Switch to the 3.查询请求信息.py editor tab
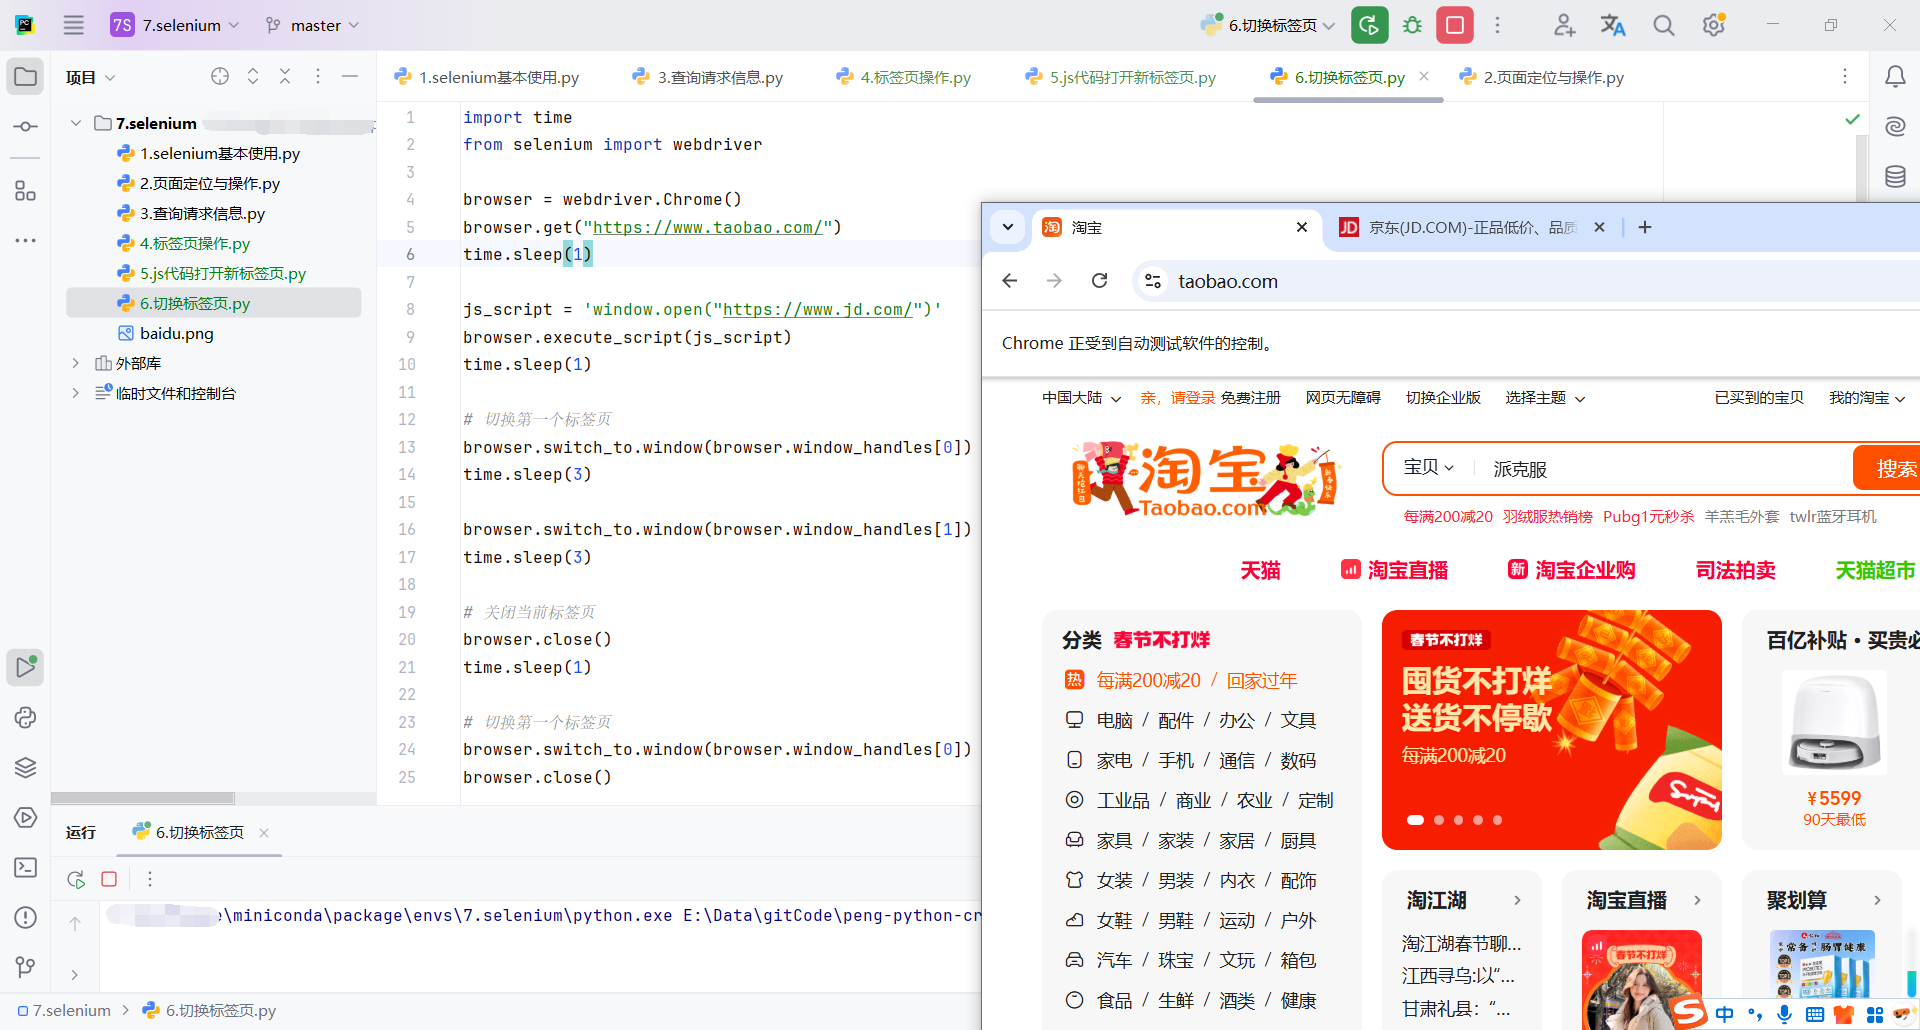 [x=707, y=77]
